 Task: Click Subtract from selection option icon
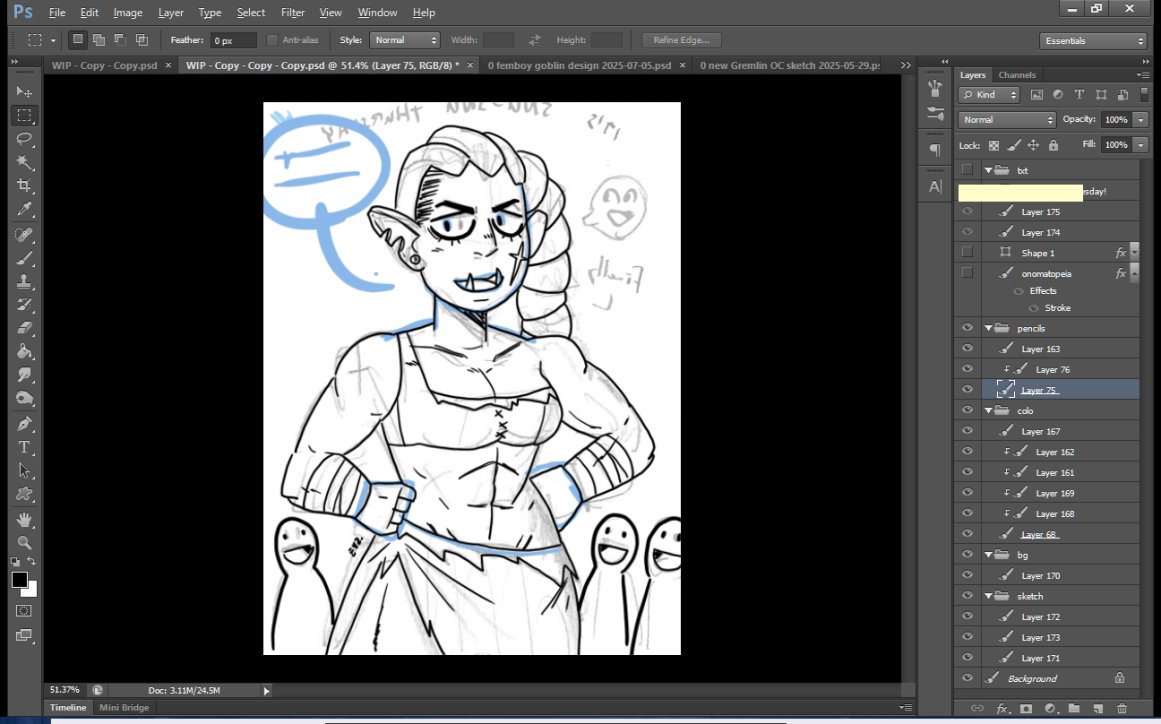[120, 40]
